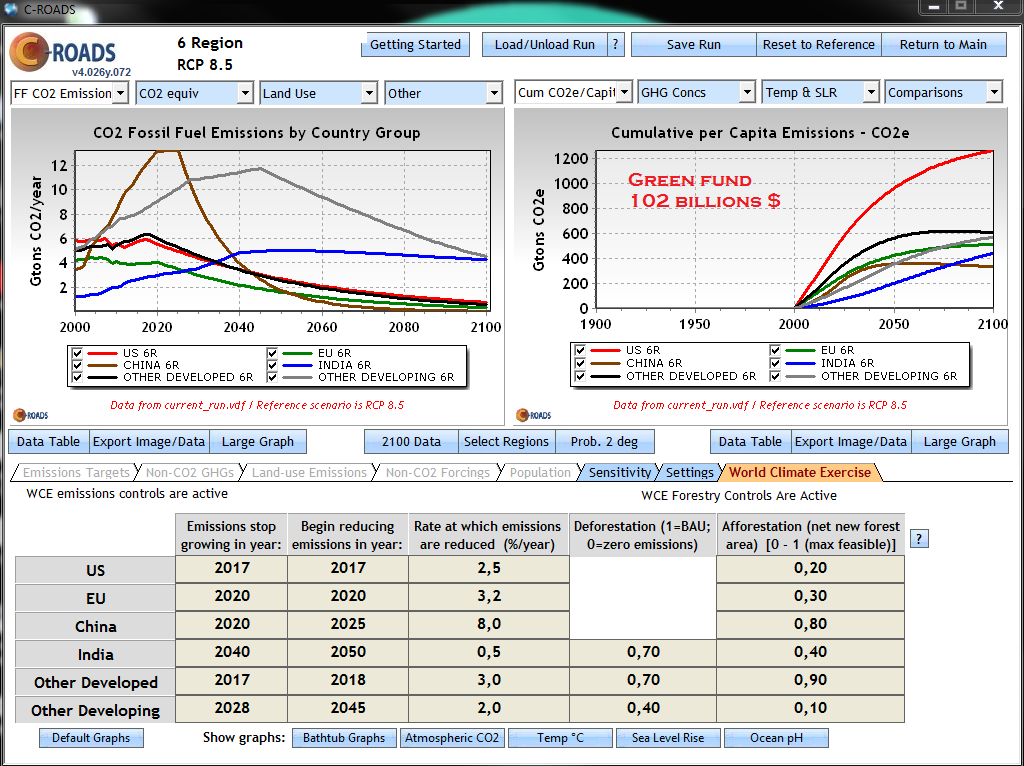Open the Cum CO2e/Capita dropdown
This screenshot has width=1024, height=766.
click(573, 92)
